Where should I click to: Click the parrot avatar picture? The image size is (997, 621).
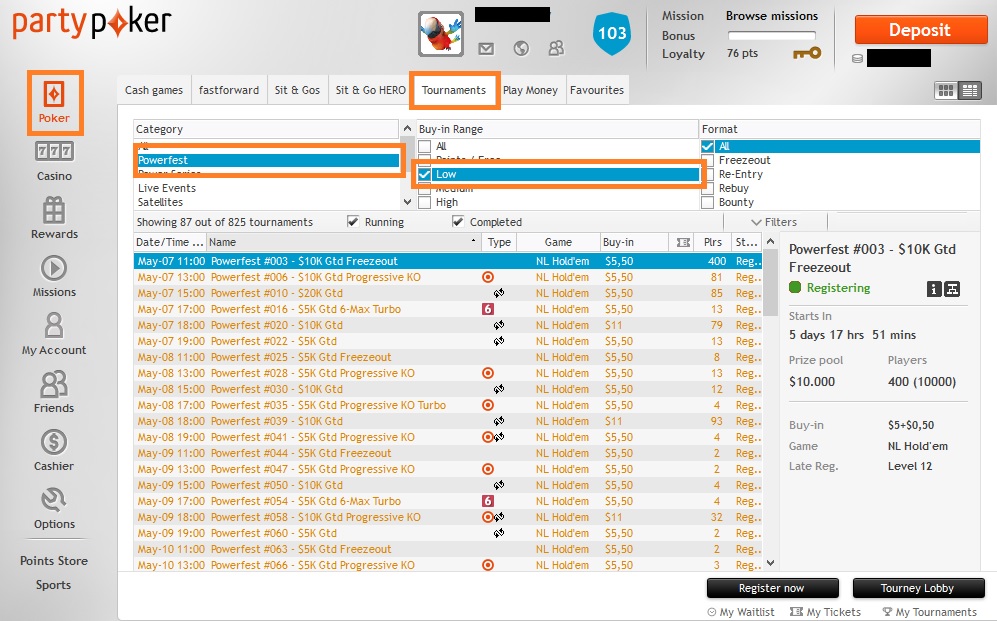(441, 34)
